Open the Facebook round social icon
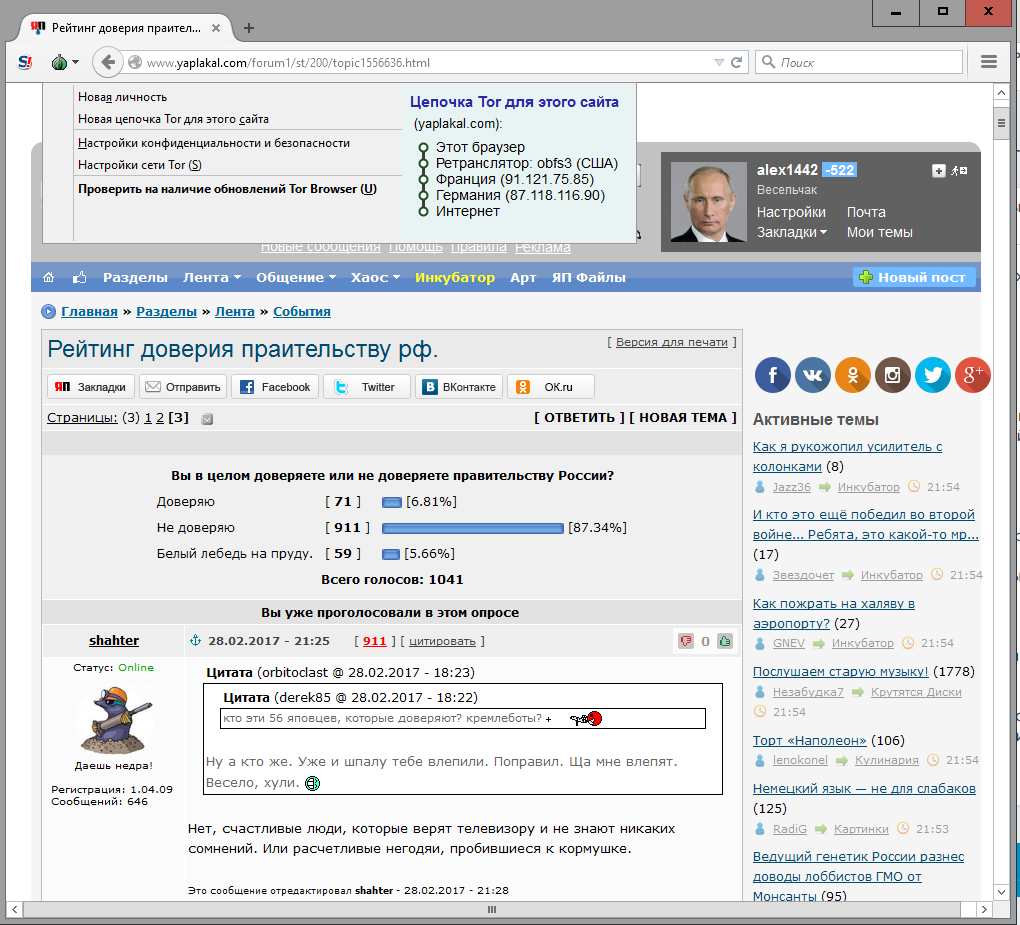 pyautogui.click(x=773, y=375)
